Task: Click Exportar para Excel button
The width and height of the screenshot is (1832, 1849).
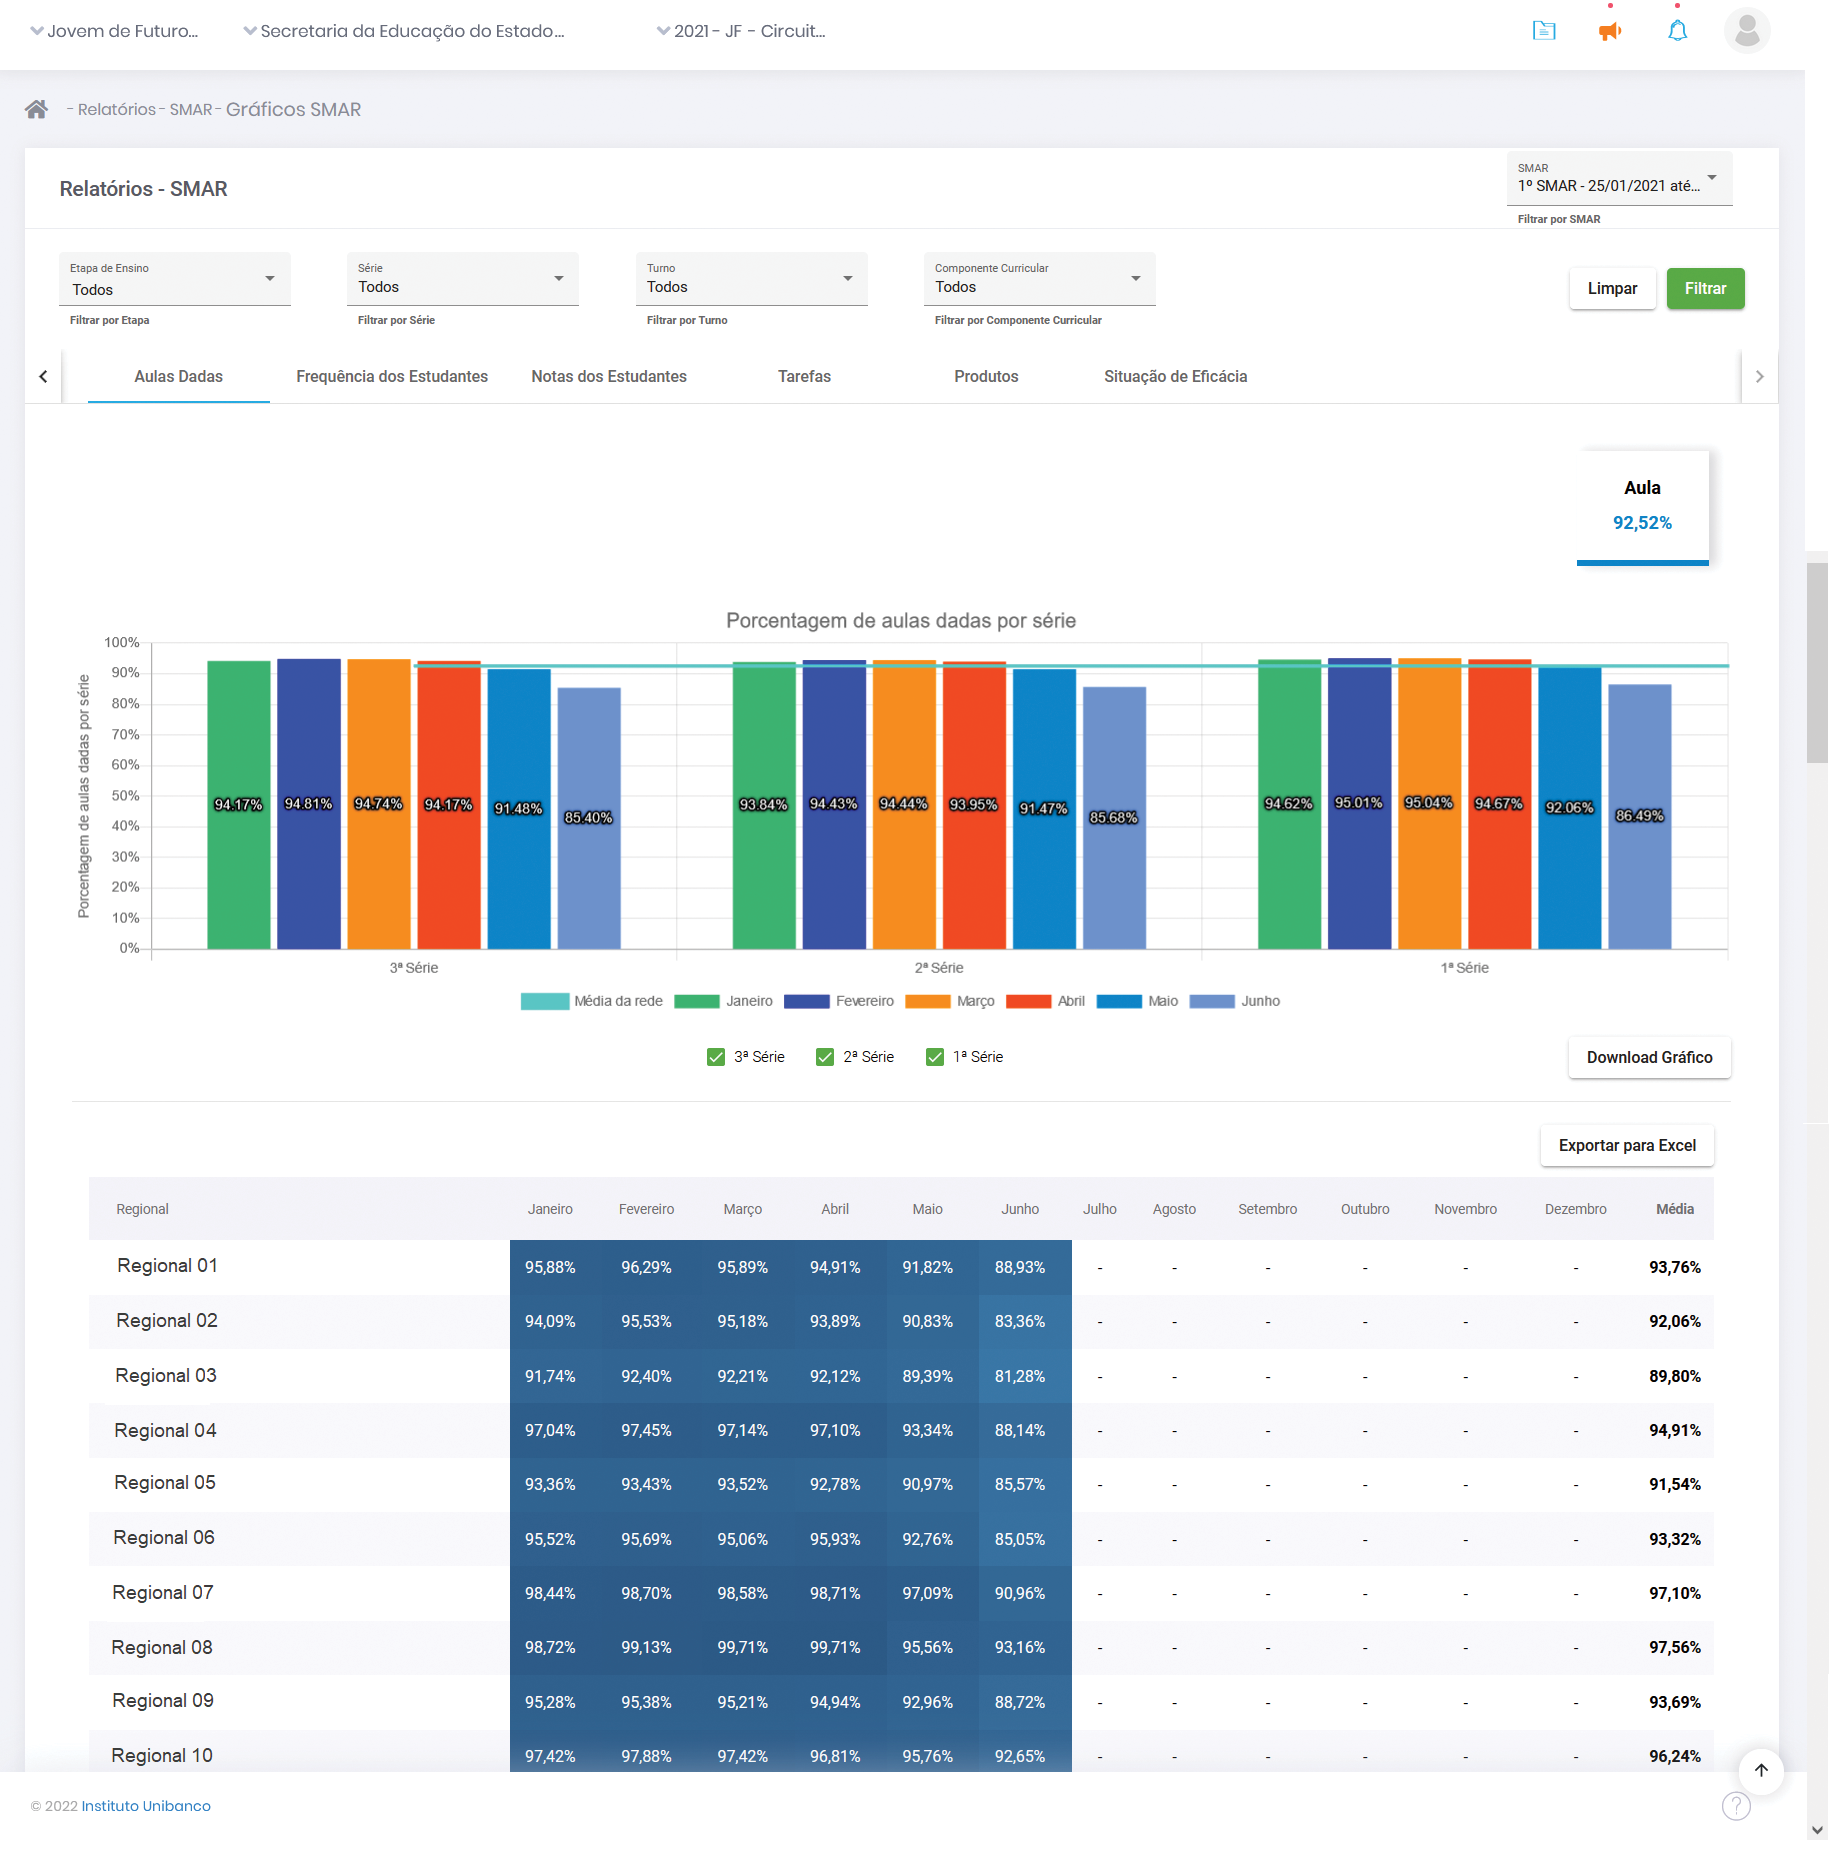Action: tap(1627, 1146)
